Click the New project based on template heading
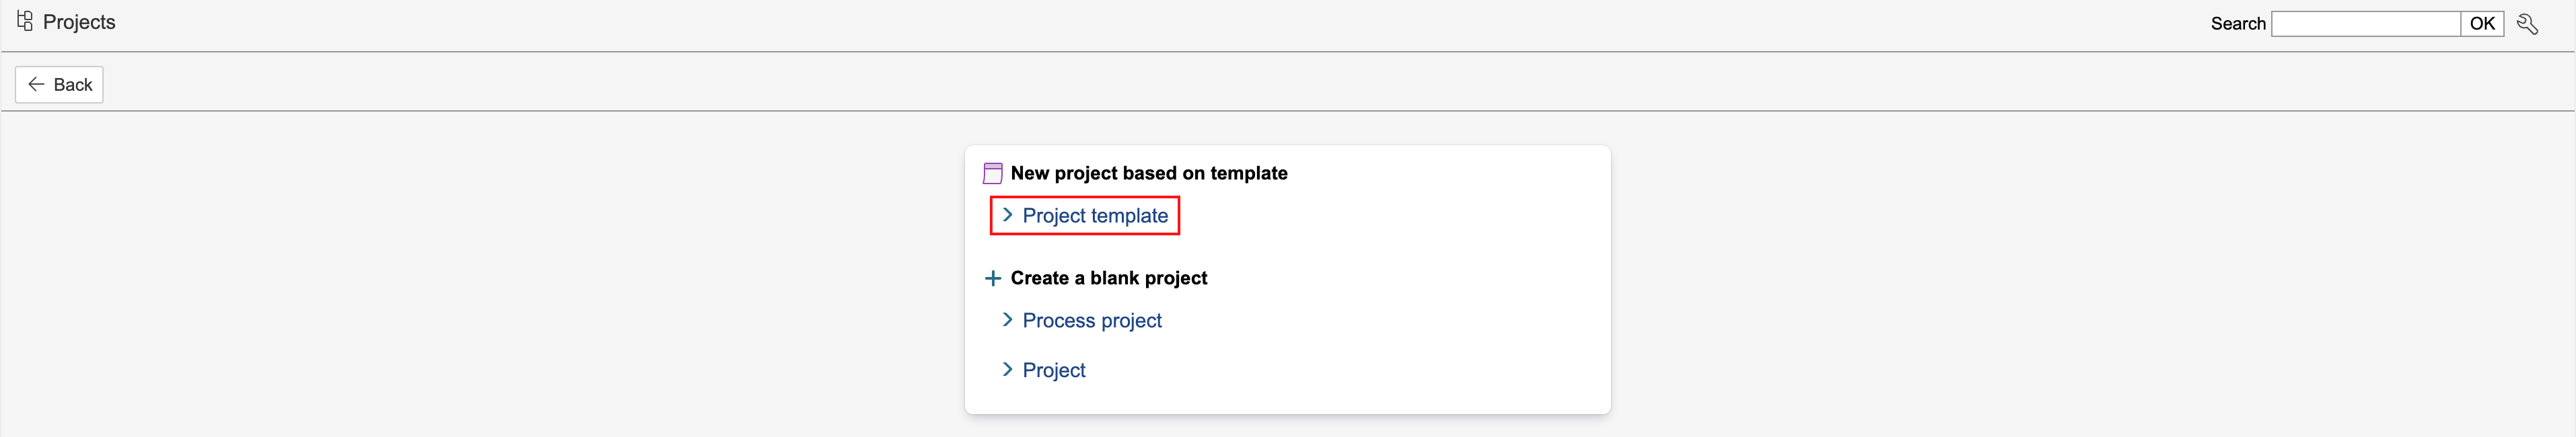The width and height of the screenshot is (2576, 437). (1148, 173)
